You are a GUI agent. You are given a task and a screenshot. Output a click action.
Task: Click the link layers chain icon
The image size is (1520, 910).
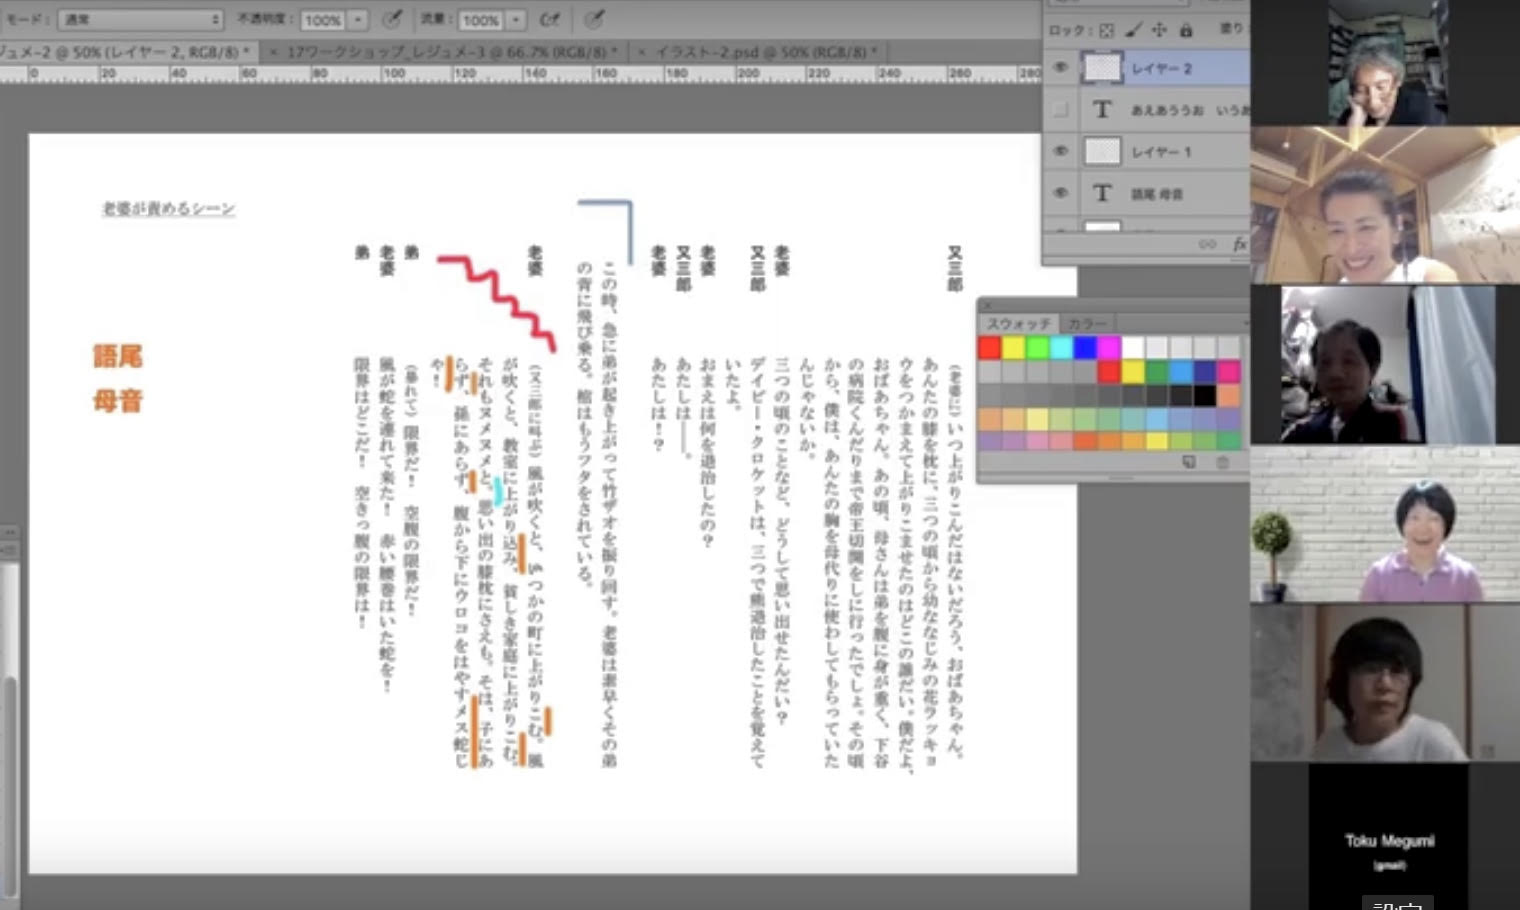1208,244
